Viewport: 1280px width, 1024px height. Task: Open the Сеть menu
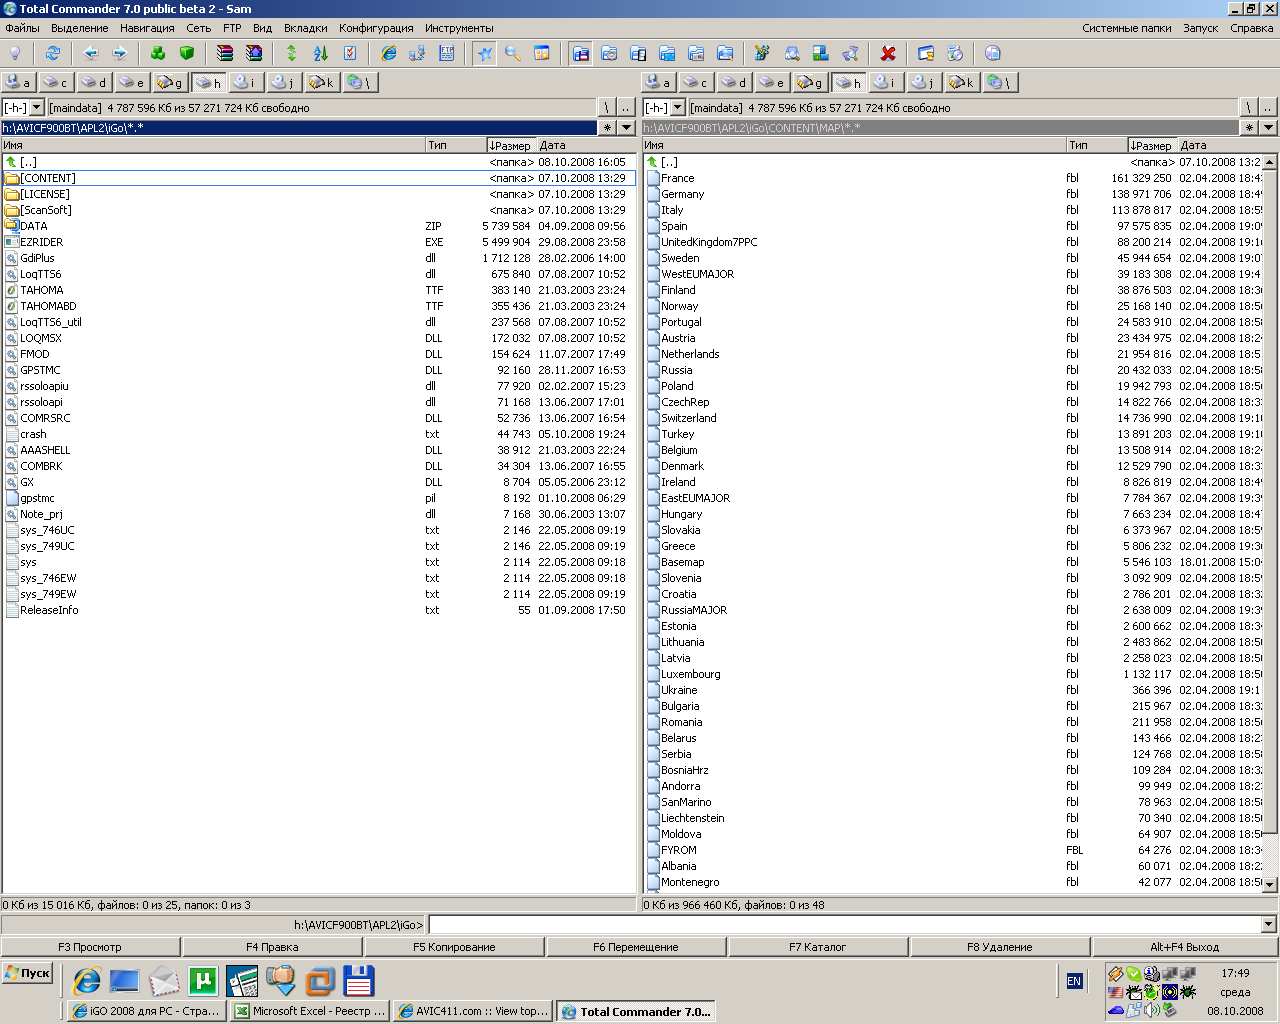[x=198, y=28]
